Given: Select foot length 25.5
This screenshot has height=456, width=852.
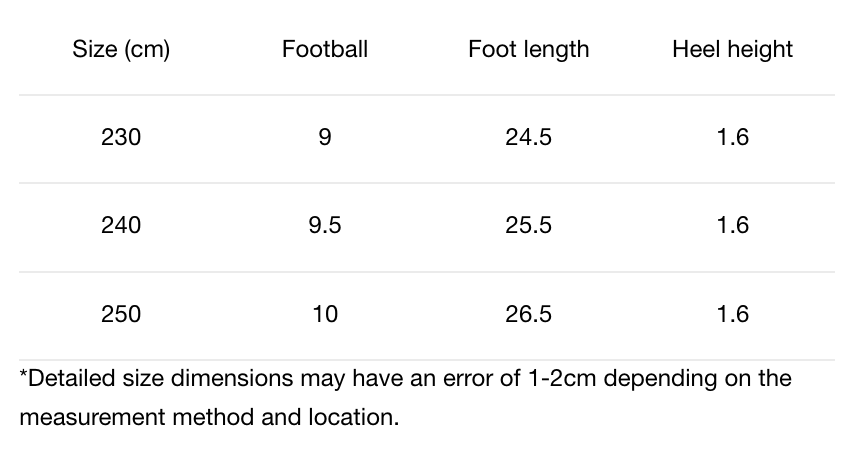Looking at the screenshot, I should [528, 226].
